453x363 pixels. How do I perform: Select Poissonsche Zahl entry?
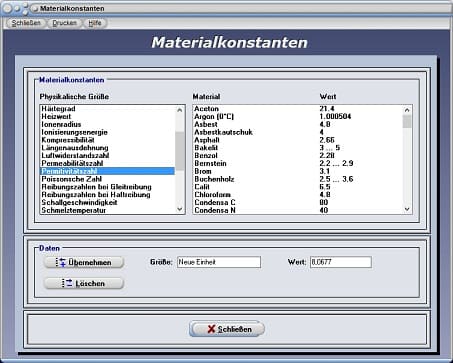click(x=107, y=179)
